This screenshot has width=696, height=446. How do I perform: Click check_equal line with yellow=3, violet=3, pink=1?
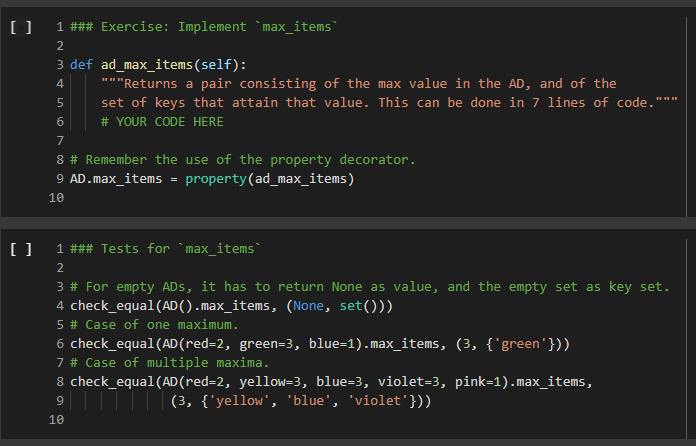[x=331, y=382]
